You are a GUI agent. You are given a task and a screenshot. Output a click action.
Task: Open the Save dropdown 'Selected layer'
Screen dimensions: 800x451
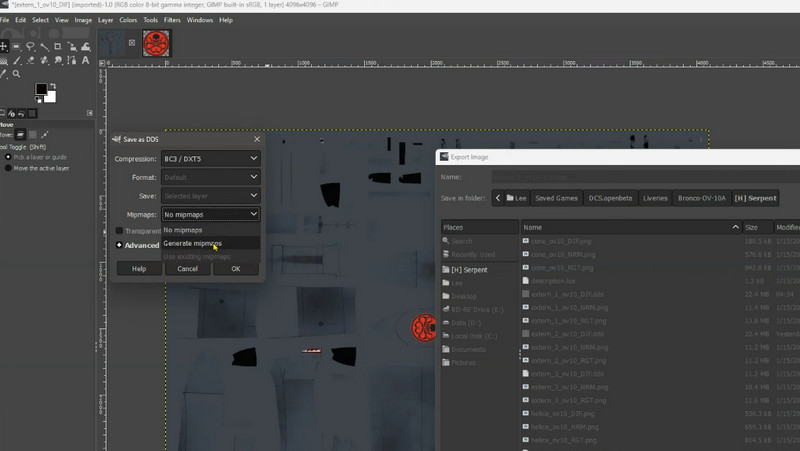point(211,196)
